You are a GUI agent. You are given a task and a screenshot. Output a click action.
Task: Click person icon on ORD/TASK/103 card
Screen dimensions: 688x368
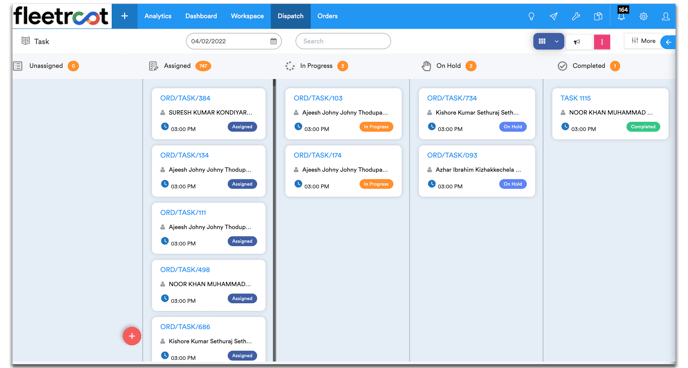296,113
